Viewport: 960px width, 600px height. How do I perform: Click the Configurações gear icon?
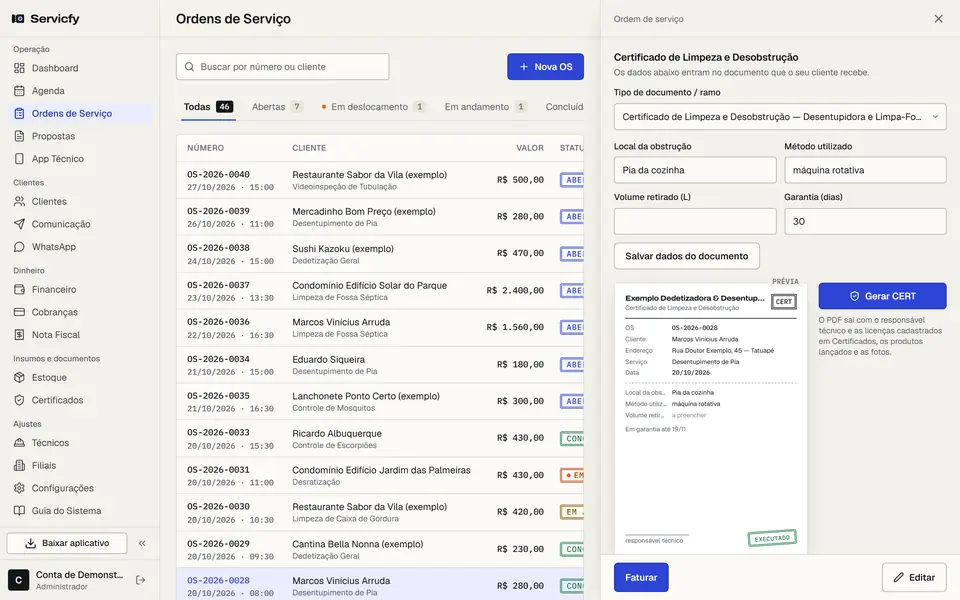tap(19, 488)
